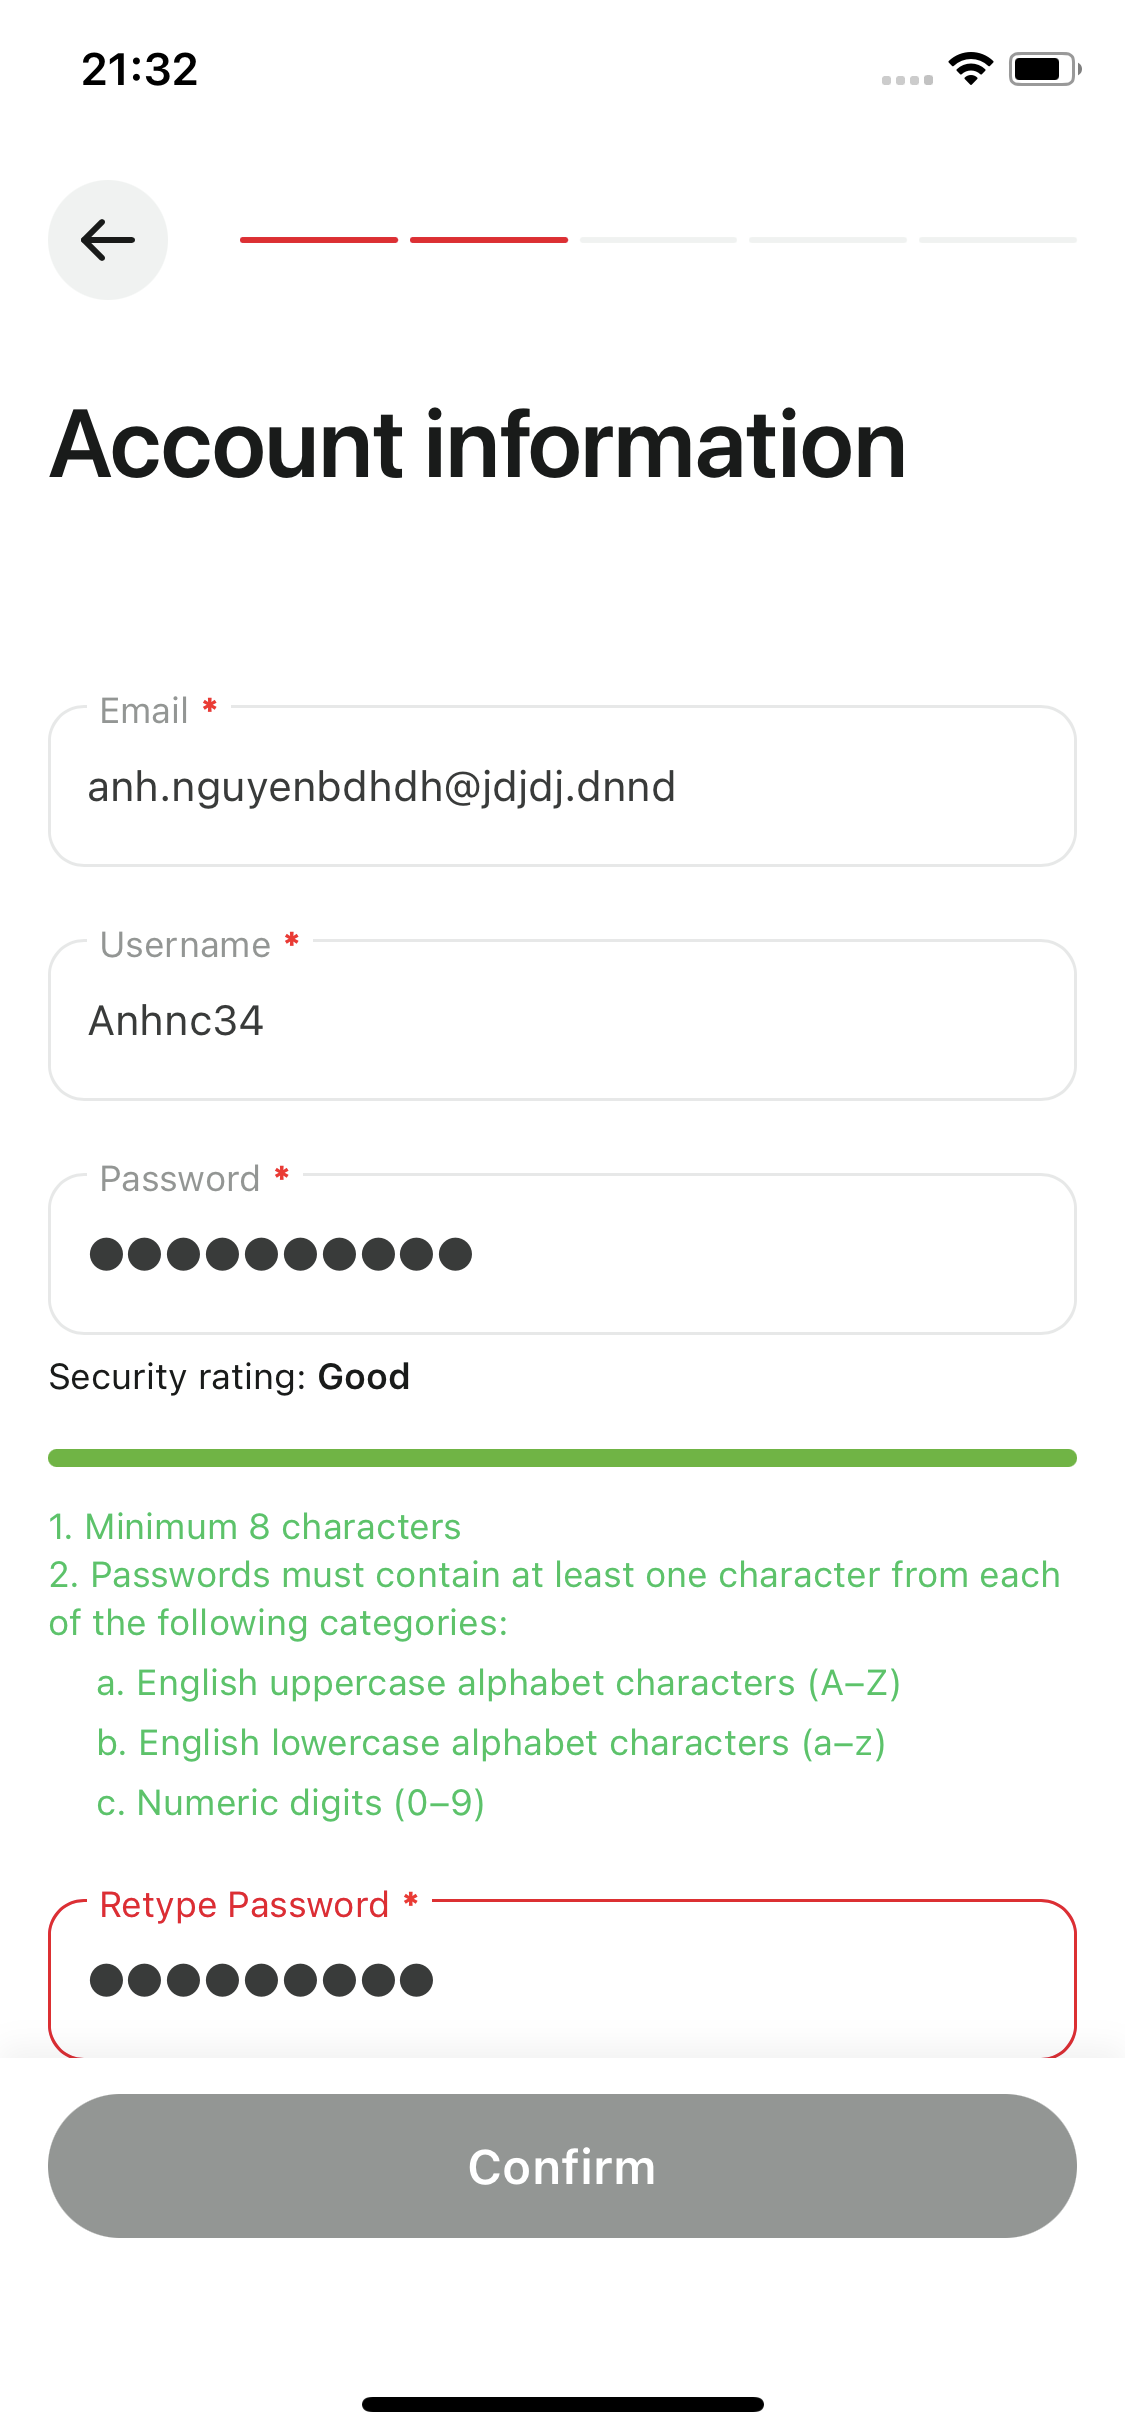Select the last progress step segment
1125x2436 pixels.
pyautogui.click(x=998, y=240)
